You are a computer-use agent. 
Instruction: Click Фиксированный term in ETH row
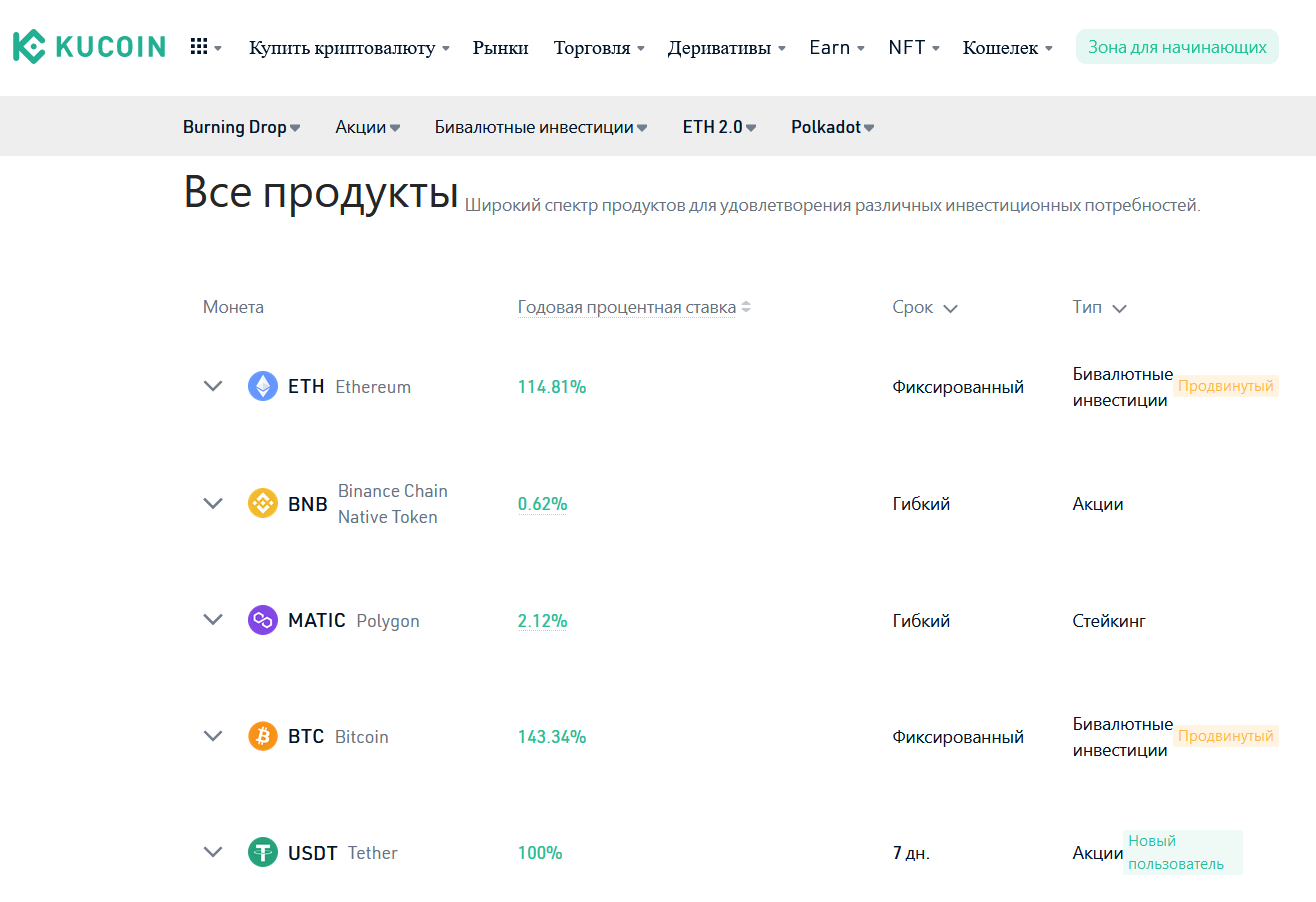pyautogui.click(x=958, y=387)
